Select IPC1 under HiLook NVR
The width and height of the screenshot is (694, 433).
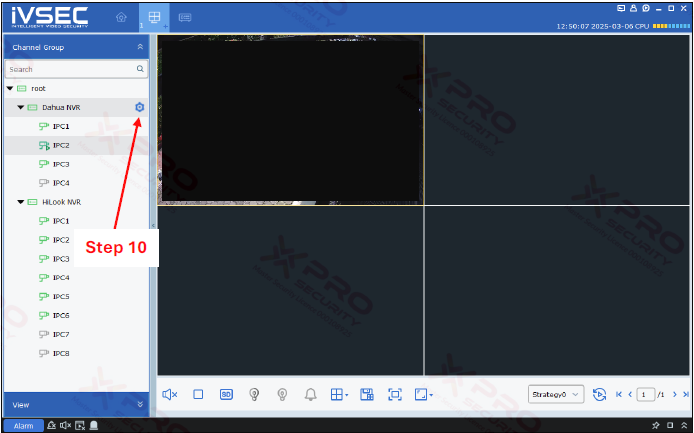coord(61,221)
